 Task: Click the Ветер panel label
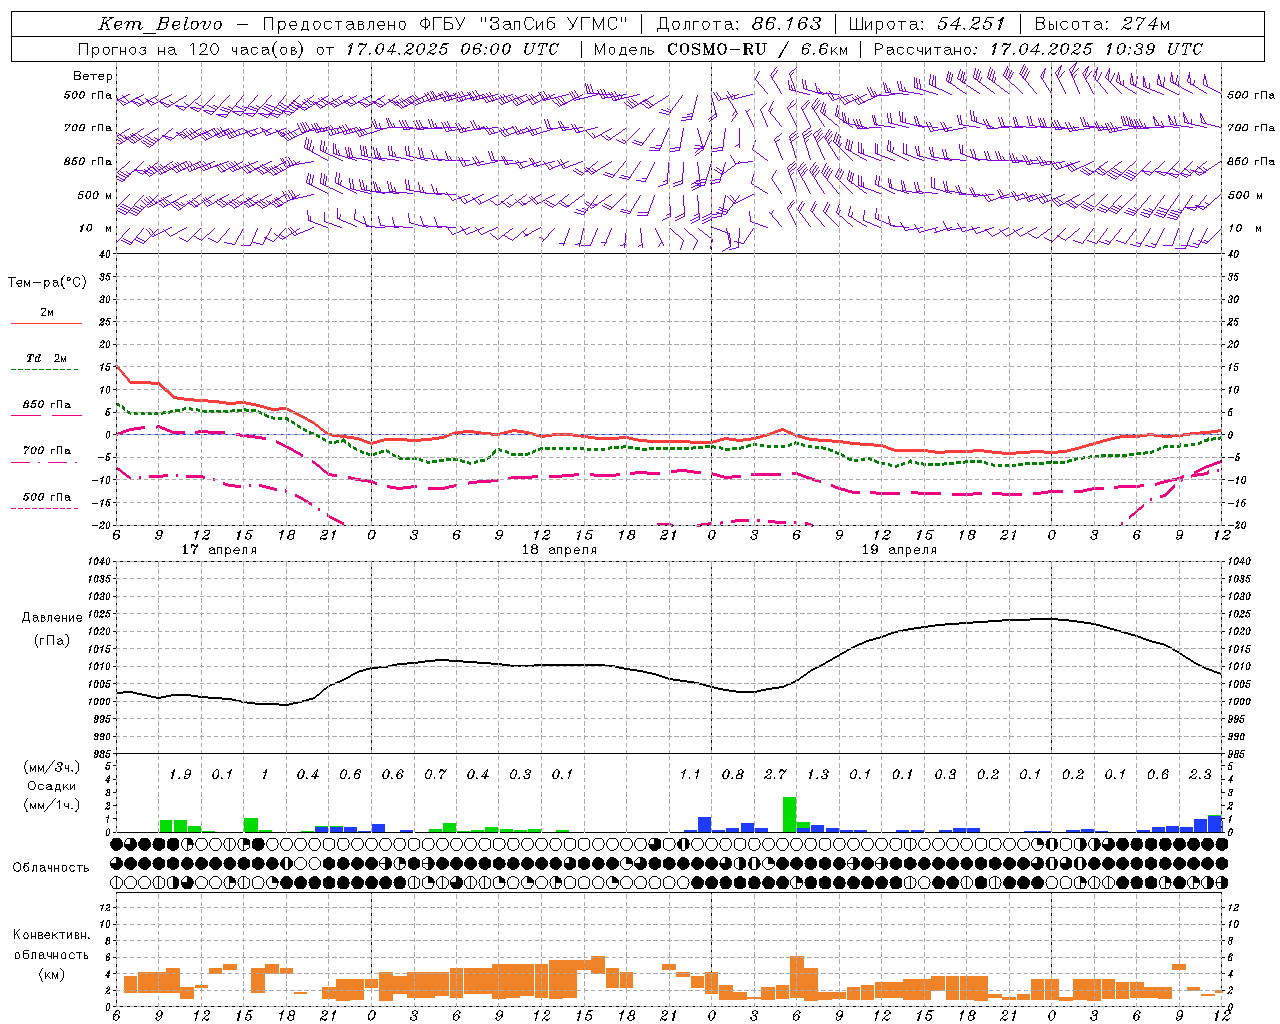pyautogui.click(x=93, y=76)
